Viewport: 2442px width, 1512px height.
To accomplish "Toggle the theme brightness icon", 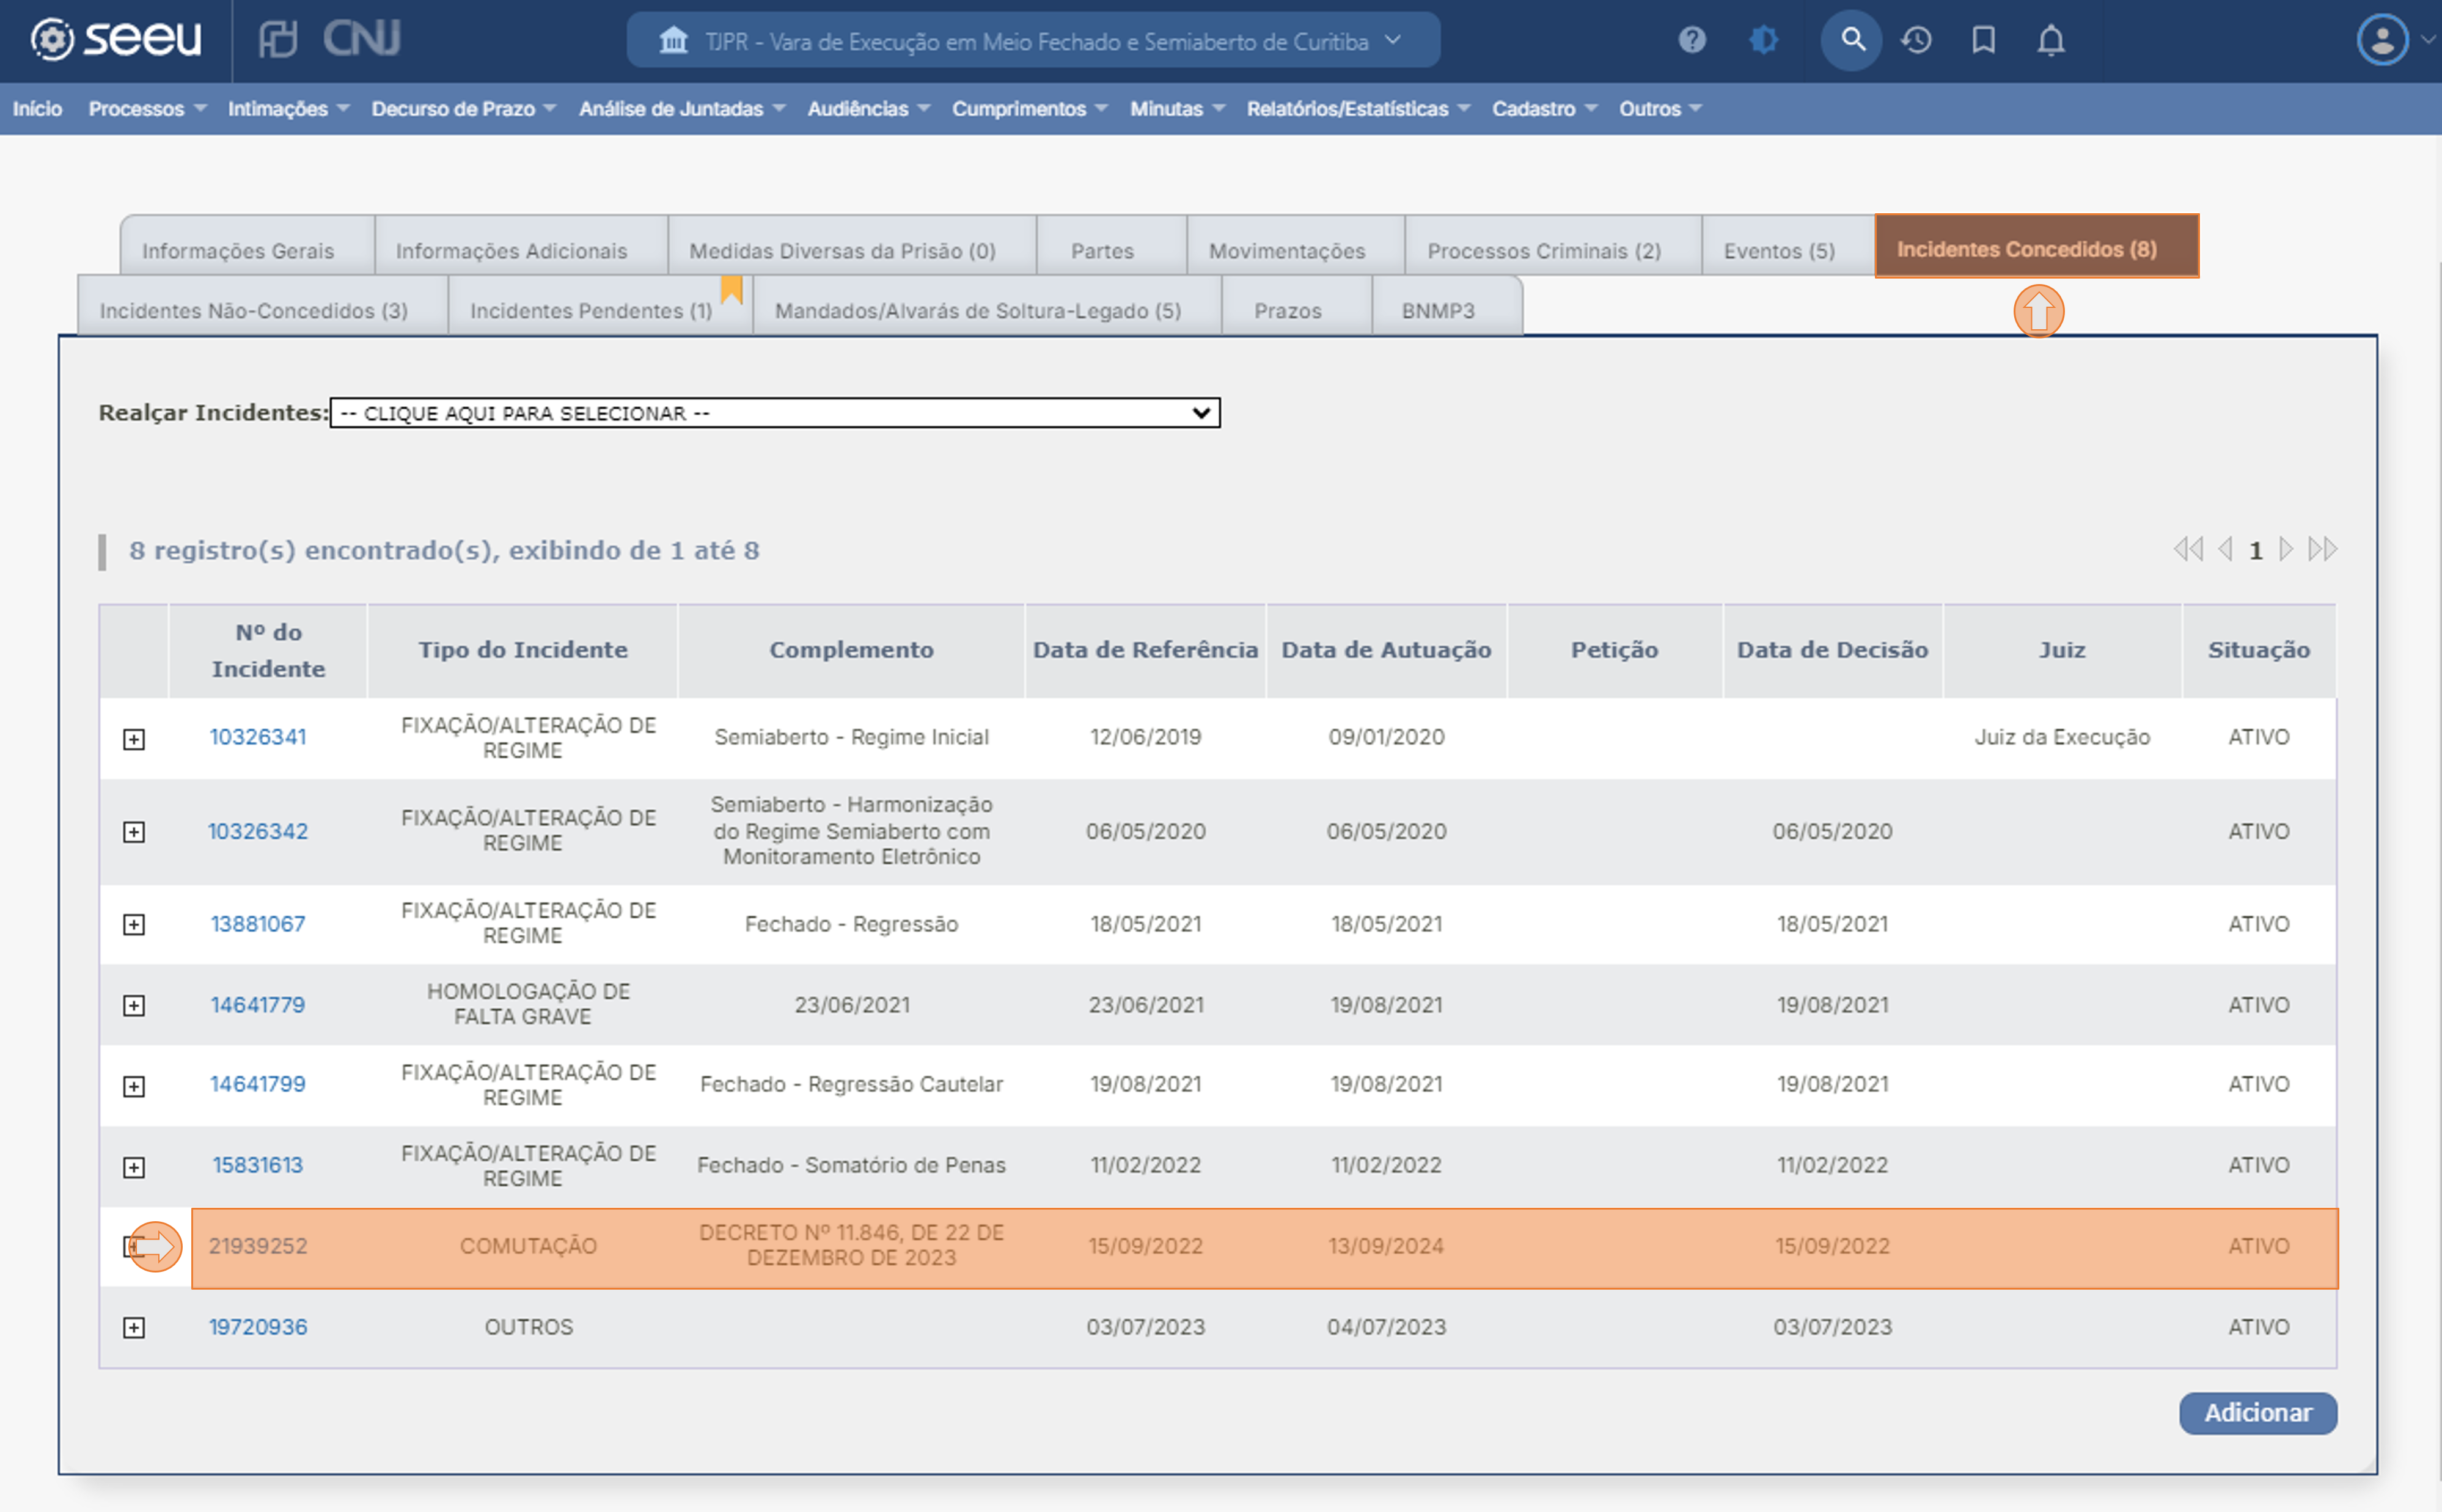I will (x=1764, y=40).
